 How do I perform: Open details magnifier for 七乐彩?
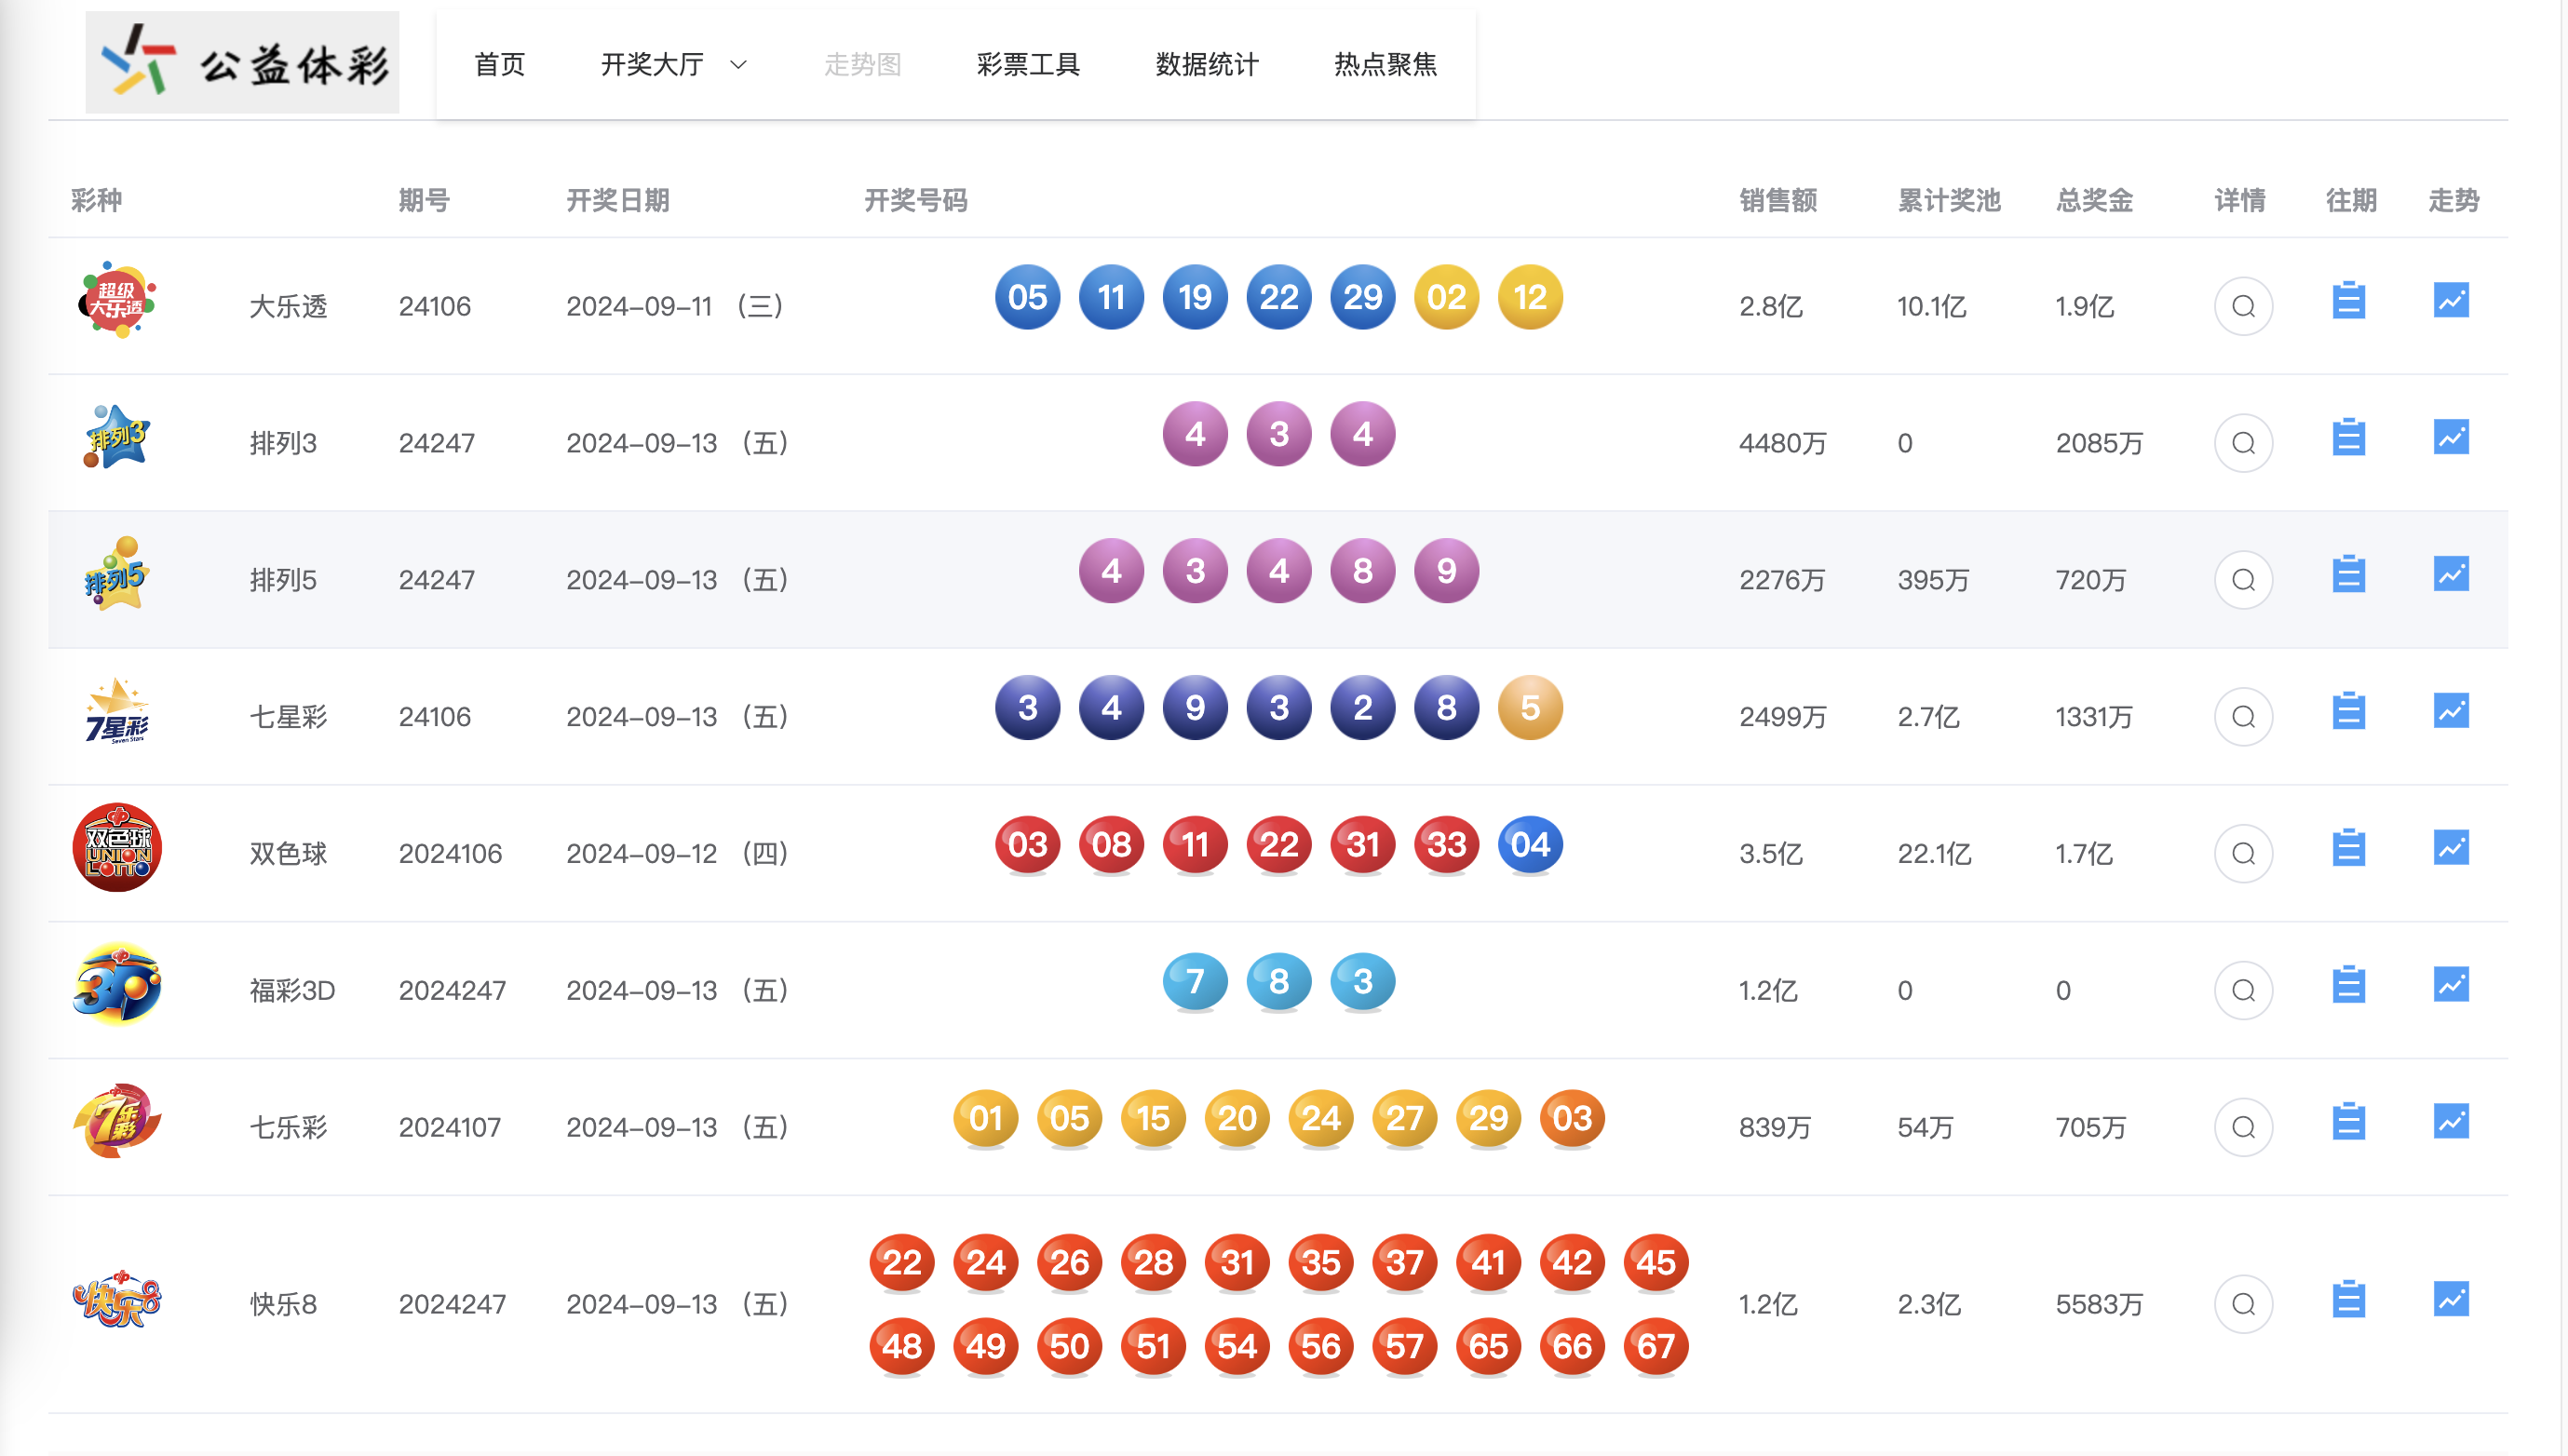pyautogui.click(x=2243, y=1128)
